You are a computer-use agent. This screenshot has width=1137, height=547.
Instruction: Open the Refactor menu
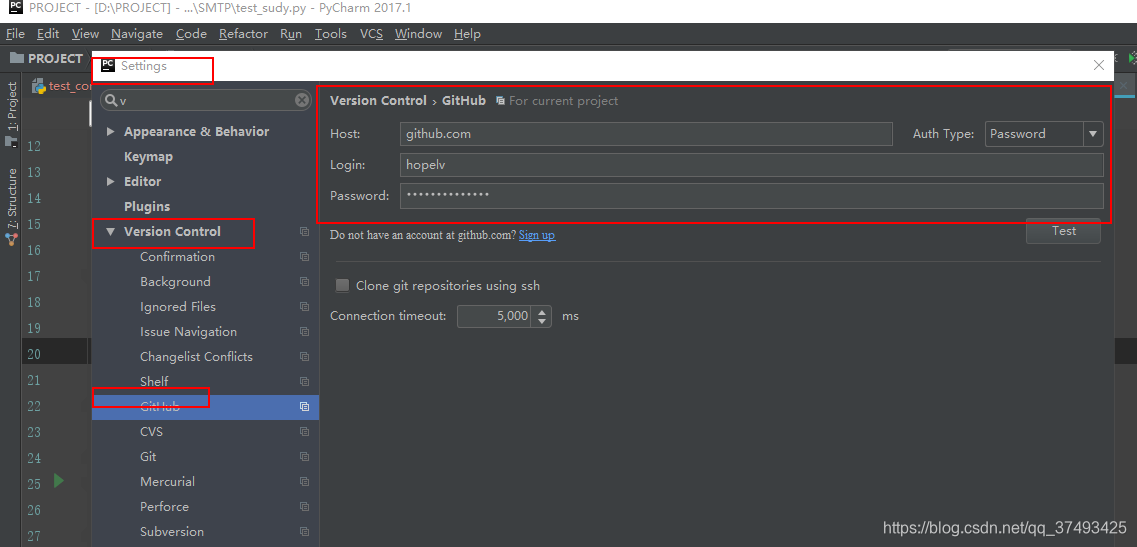click(244, 33)
